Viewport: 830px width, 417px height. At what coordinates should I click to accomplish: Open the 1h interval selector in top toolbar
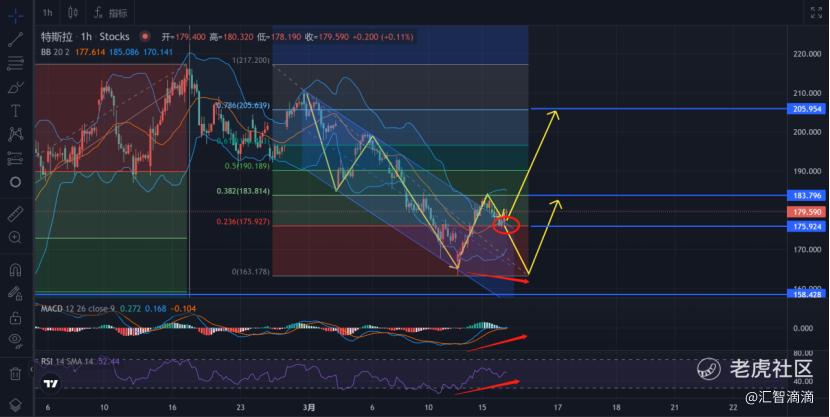(x=48, y=13)
